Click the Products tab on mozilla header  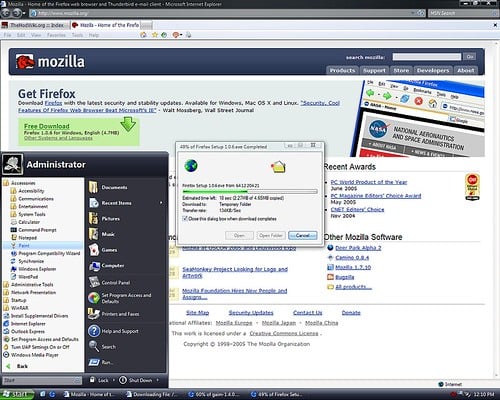(x=342, y=70)
